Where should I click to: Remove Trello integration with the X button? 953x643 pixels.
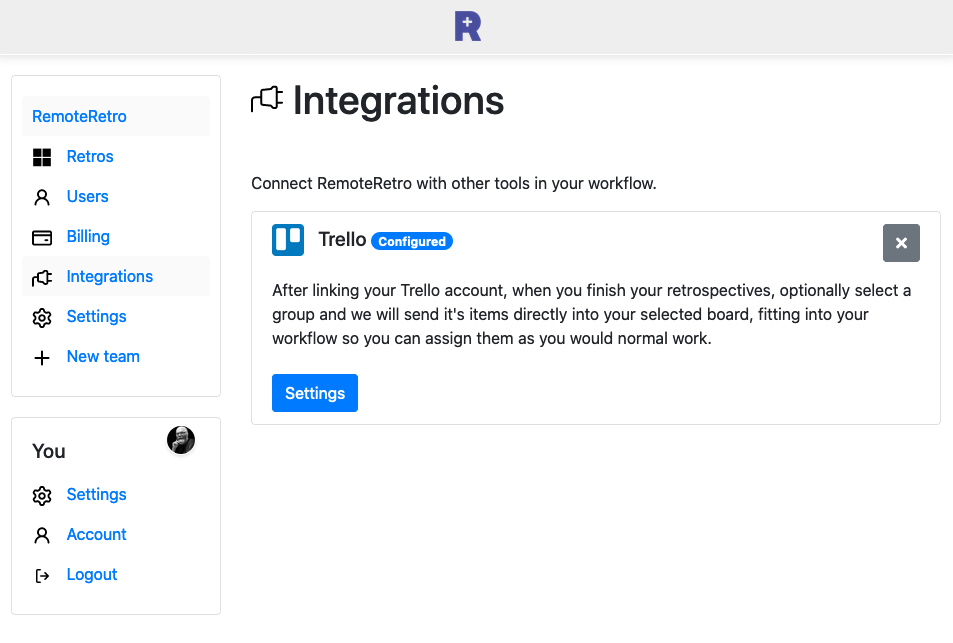tap(901, 243)
